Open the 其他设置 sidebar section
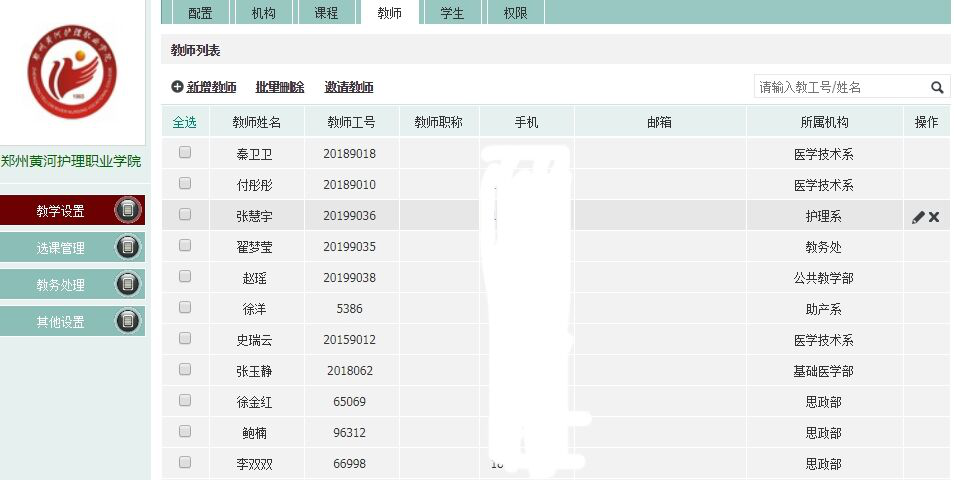Viewport: 954px width, 480px height. pos(60,322)
